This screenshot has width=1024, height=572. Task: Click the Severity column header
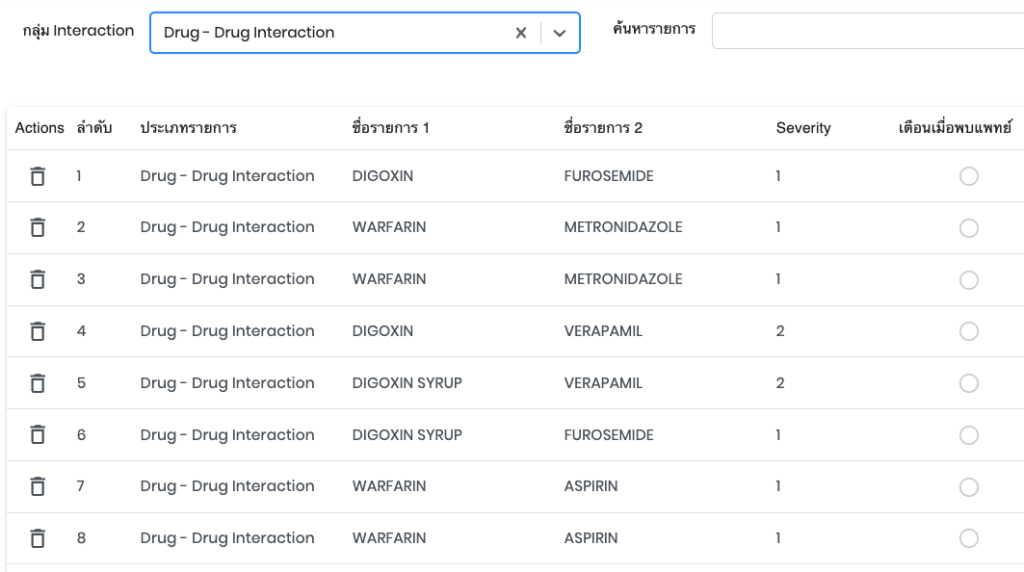click(x=803, y=128)
